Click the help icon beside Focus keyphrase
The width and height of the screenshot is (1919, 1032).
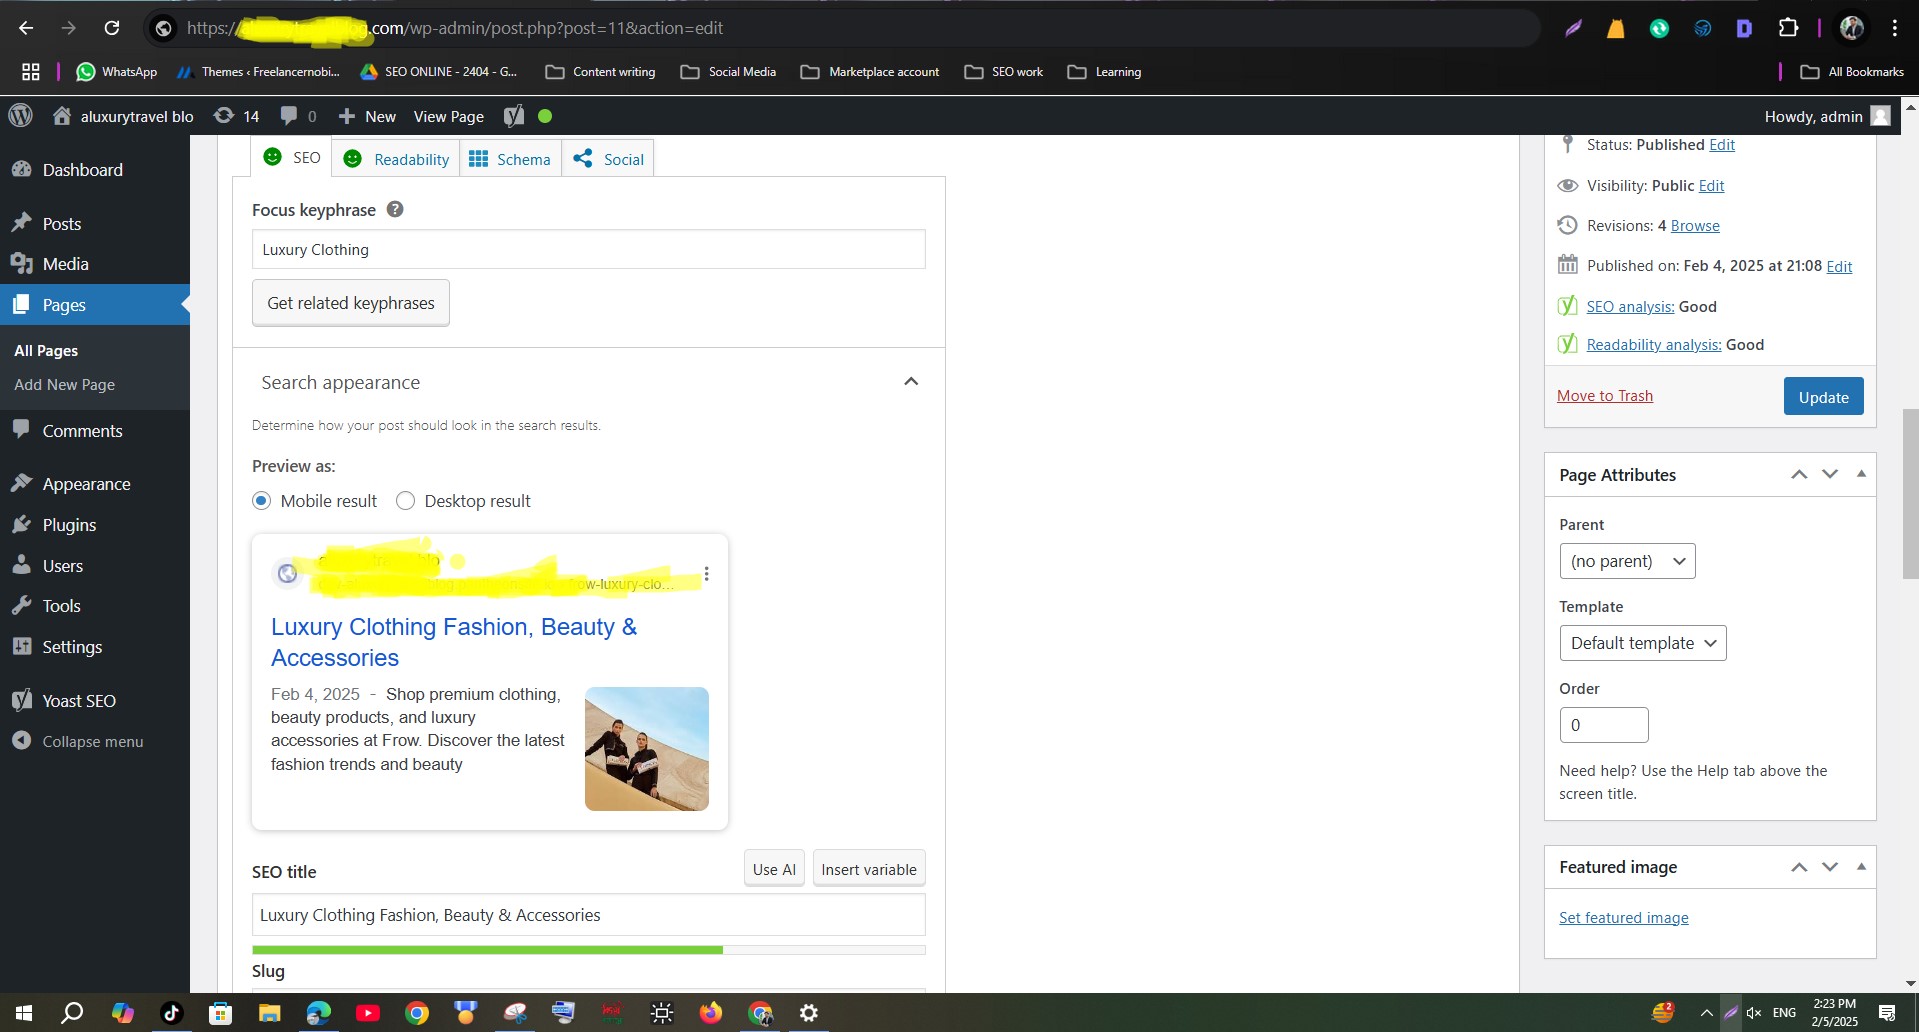point(395,209)
